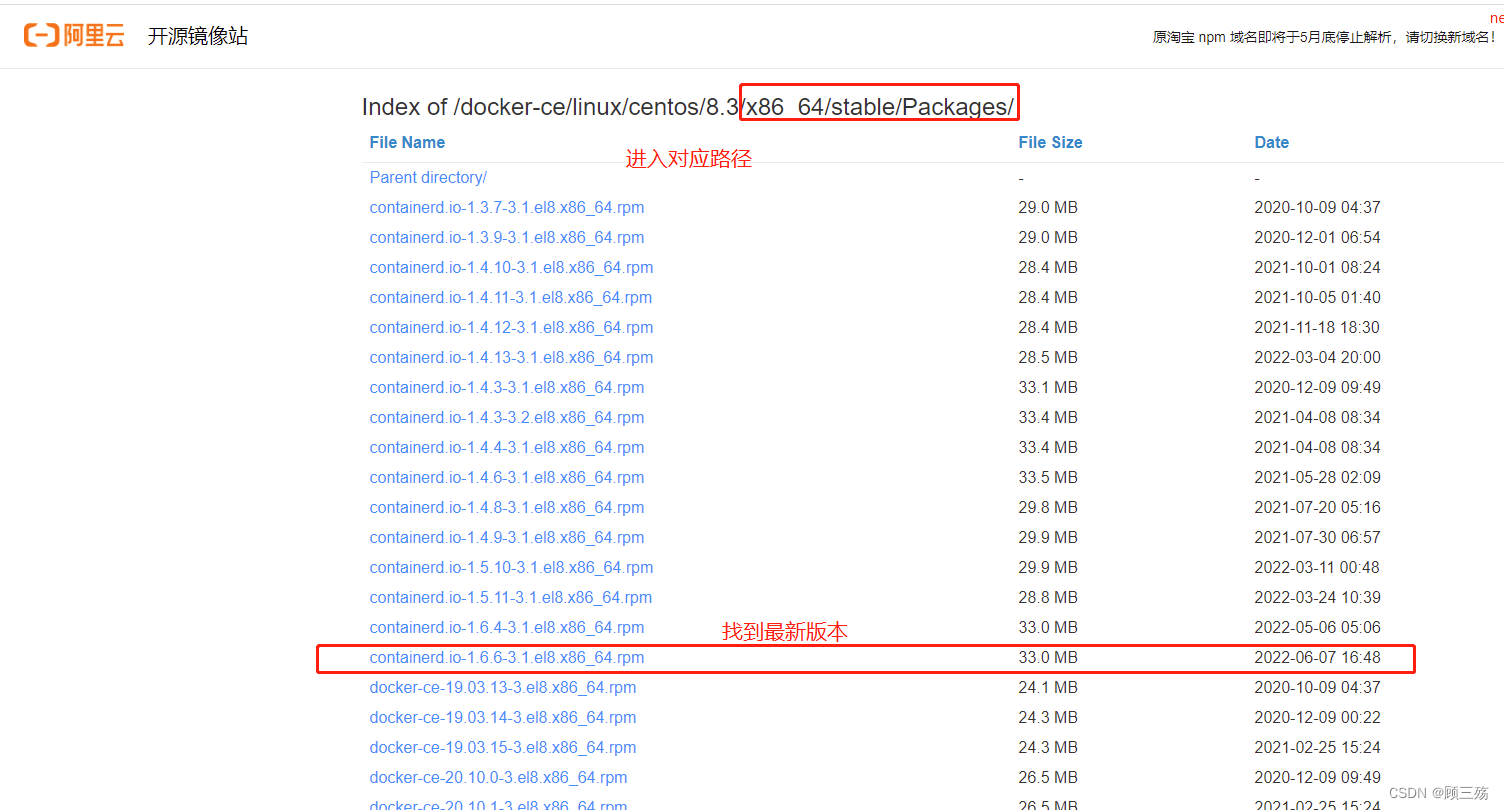The height and width of the screenshot is (810, 1504).
Task: Download containerd.io-1.3.9-3.1.el8 package
Action: coord(507,237)
